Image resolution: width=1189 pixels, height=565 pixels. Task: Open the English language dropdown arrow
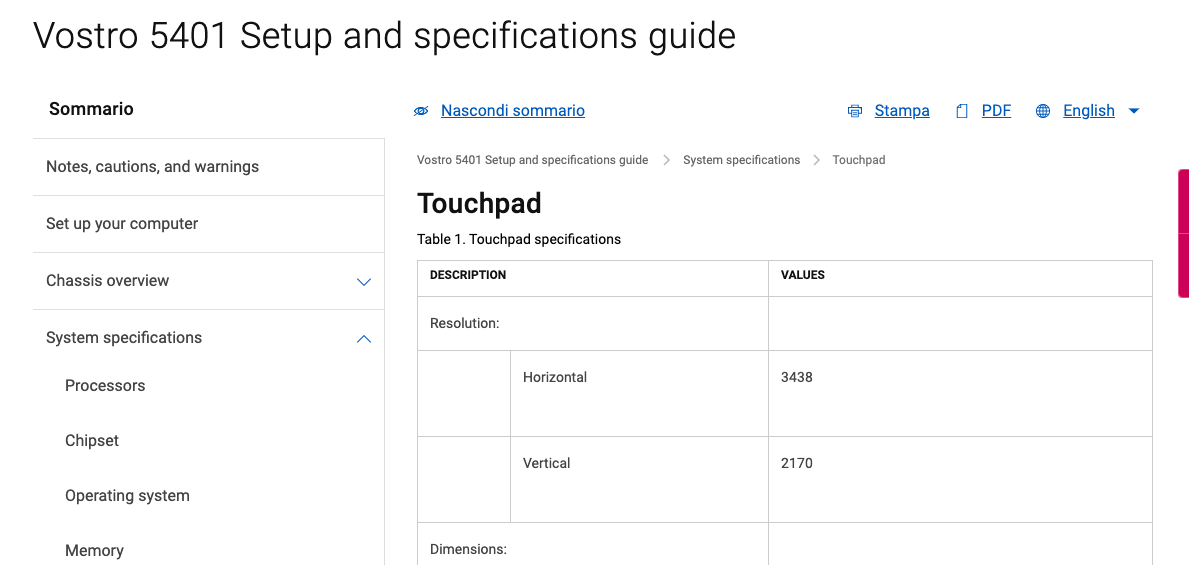click(1134, 111)
